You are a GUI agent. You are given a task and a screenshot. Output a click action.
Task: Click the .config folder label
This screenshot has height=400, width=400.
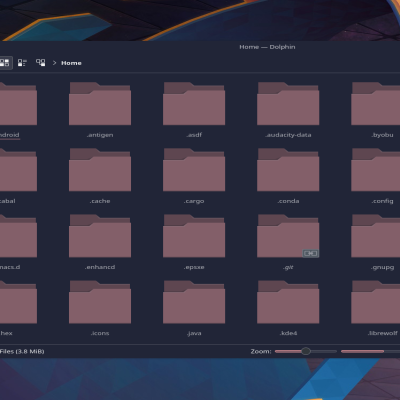(x=382, y=201)
